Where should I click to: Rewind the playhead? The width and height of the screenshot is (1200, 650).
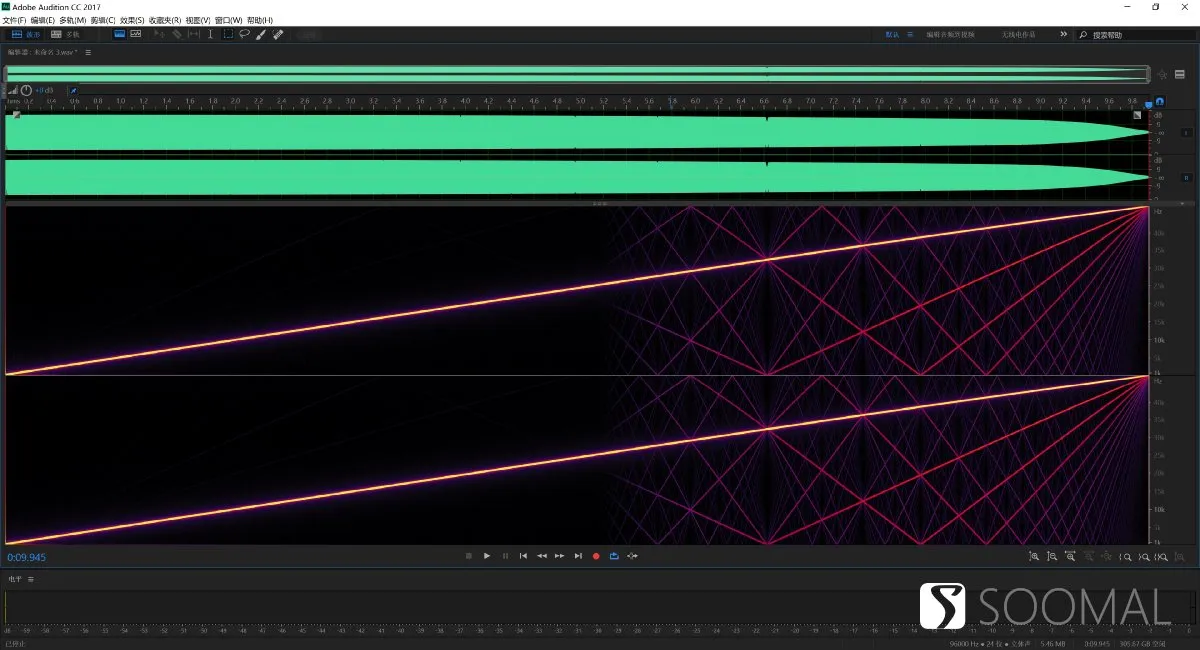point(541,555)
